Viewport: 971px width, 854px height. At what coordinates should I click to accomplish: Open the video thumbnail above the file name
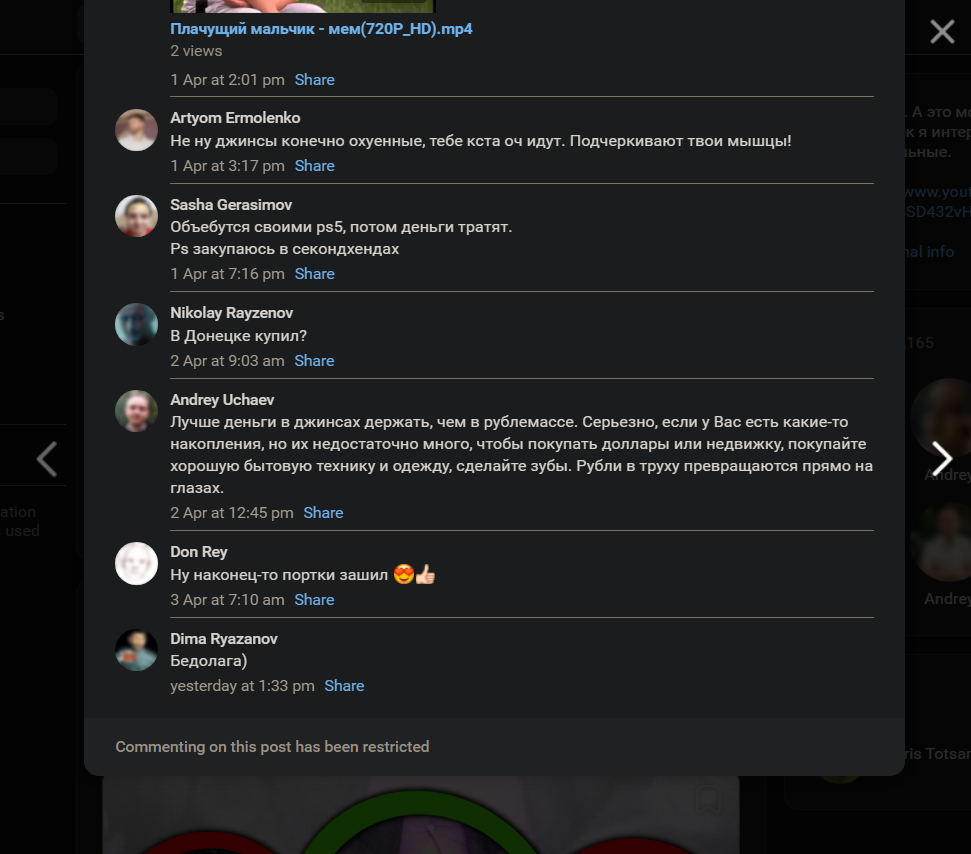click(x=303, y=6)
